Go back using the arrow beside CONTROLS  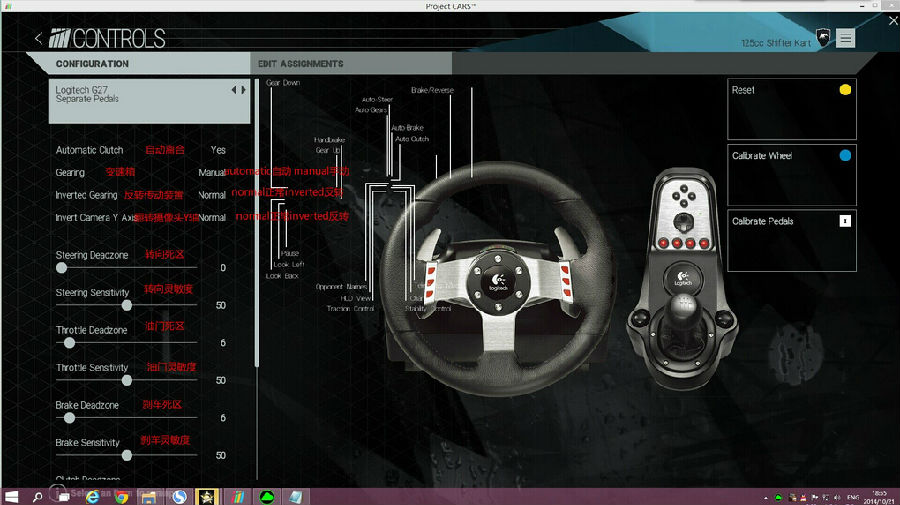[x=38, y=38]
